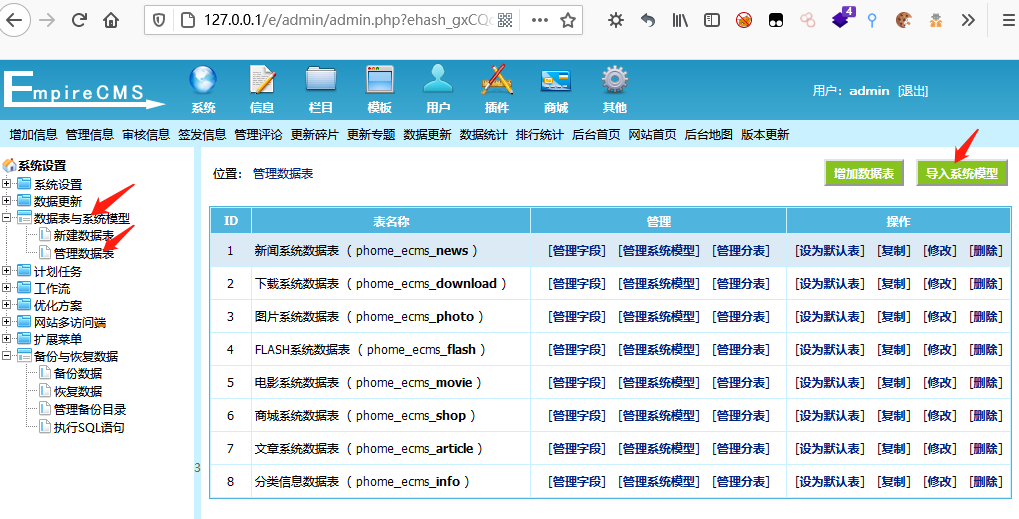This screenshot has height=519, width=1019.
Task: Click the 插件 plugin icon
Action: [x=497, y=81]
